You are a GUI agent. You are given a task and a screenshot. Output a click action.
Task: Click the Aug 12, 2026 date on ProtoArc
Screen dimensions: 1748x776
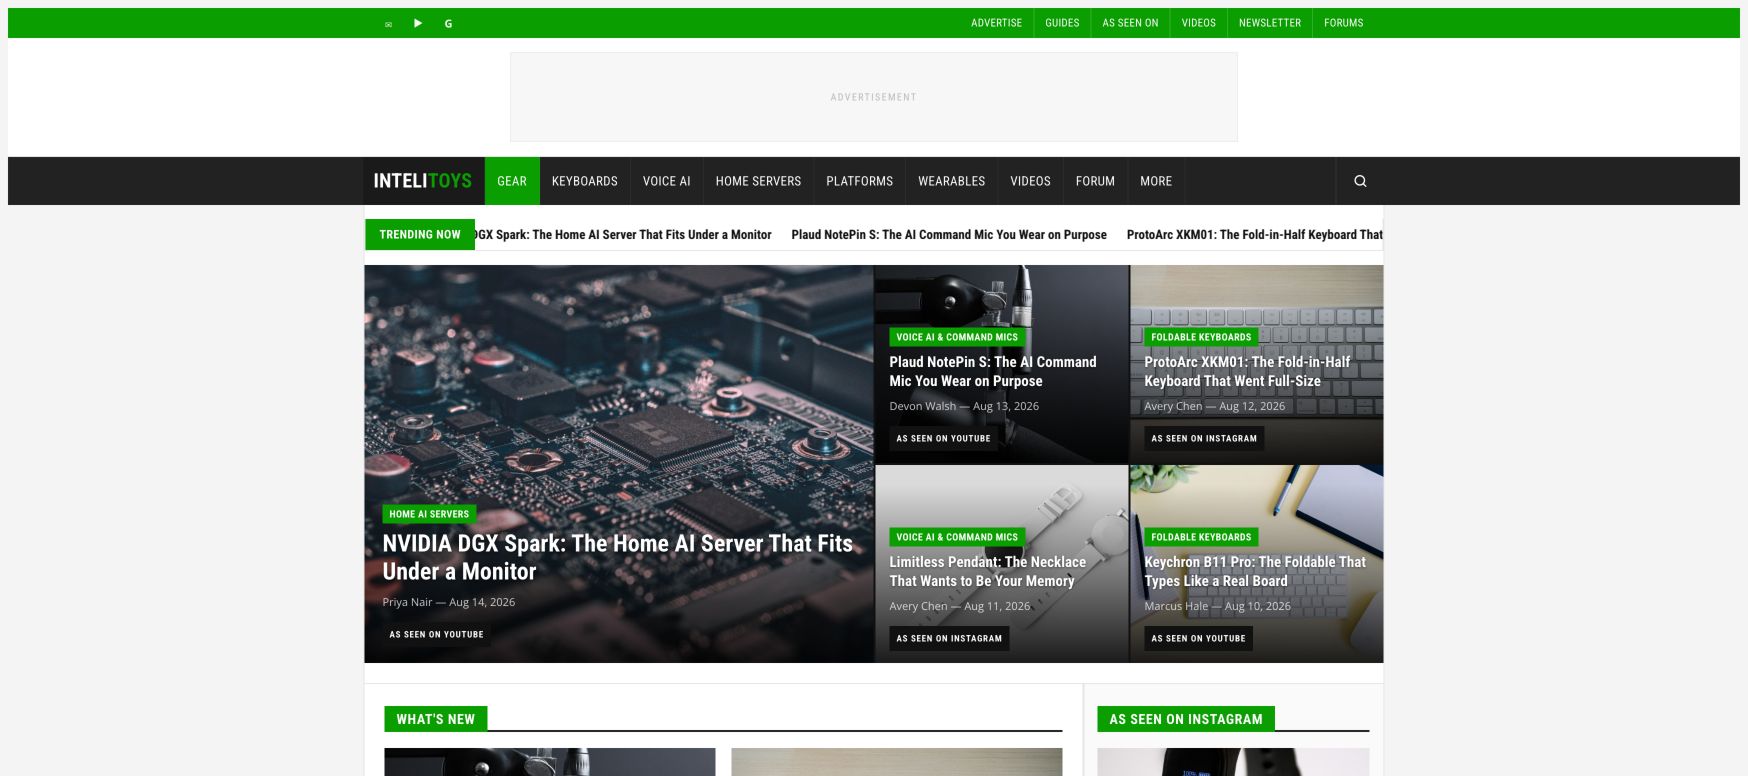coord(1252,406)
